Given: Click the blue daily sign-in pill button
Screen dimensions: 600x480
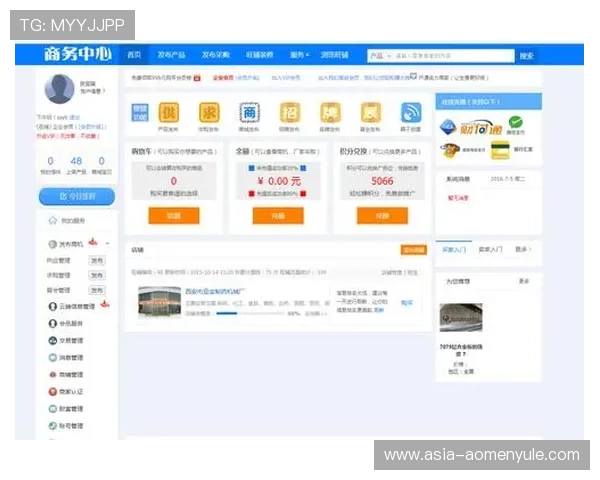Looking at the screenshot, I should coord(77,196).
